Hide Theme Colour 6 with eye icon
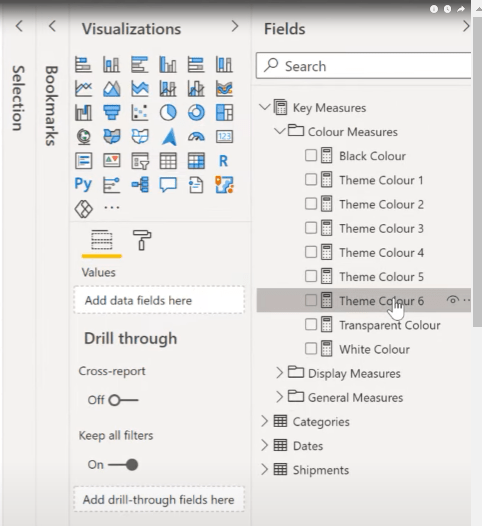482x526 pixels. click(x=452, y=300)
